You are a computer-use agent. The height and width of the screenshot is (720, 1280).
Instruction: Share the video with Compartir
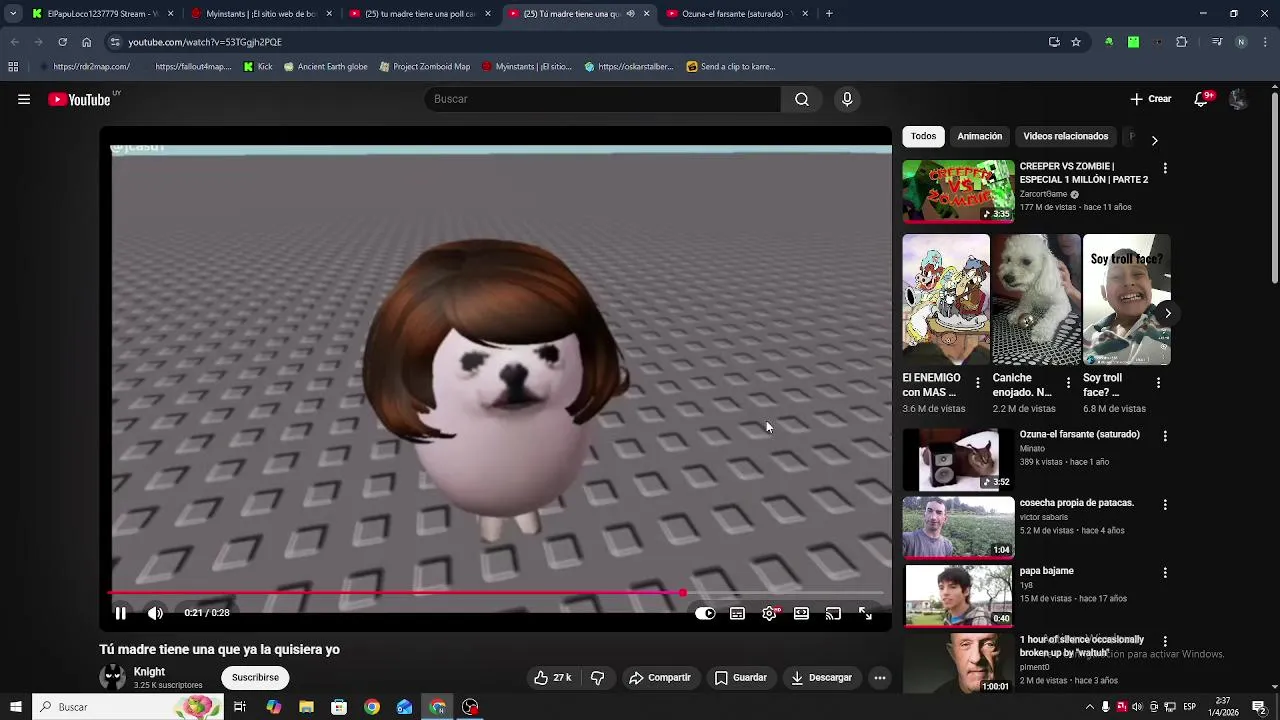click(660, 678)
